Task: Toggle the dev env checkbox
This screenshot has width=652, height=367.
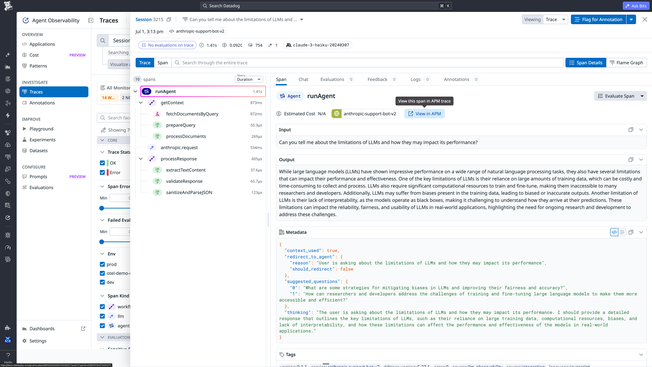Action: click(102, 282)
